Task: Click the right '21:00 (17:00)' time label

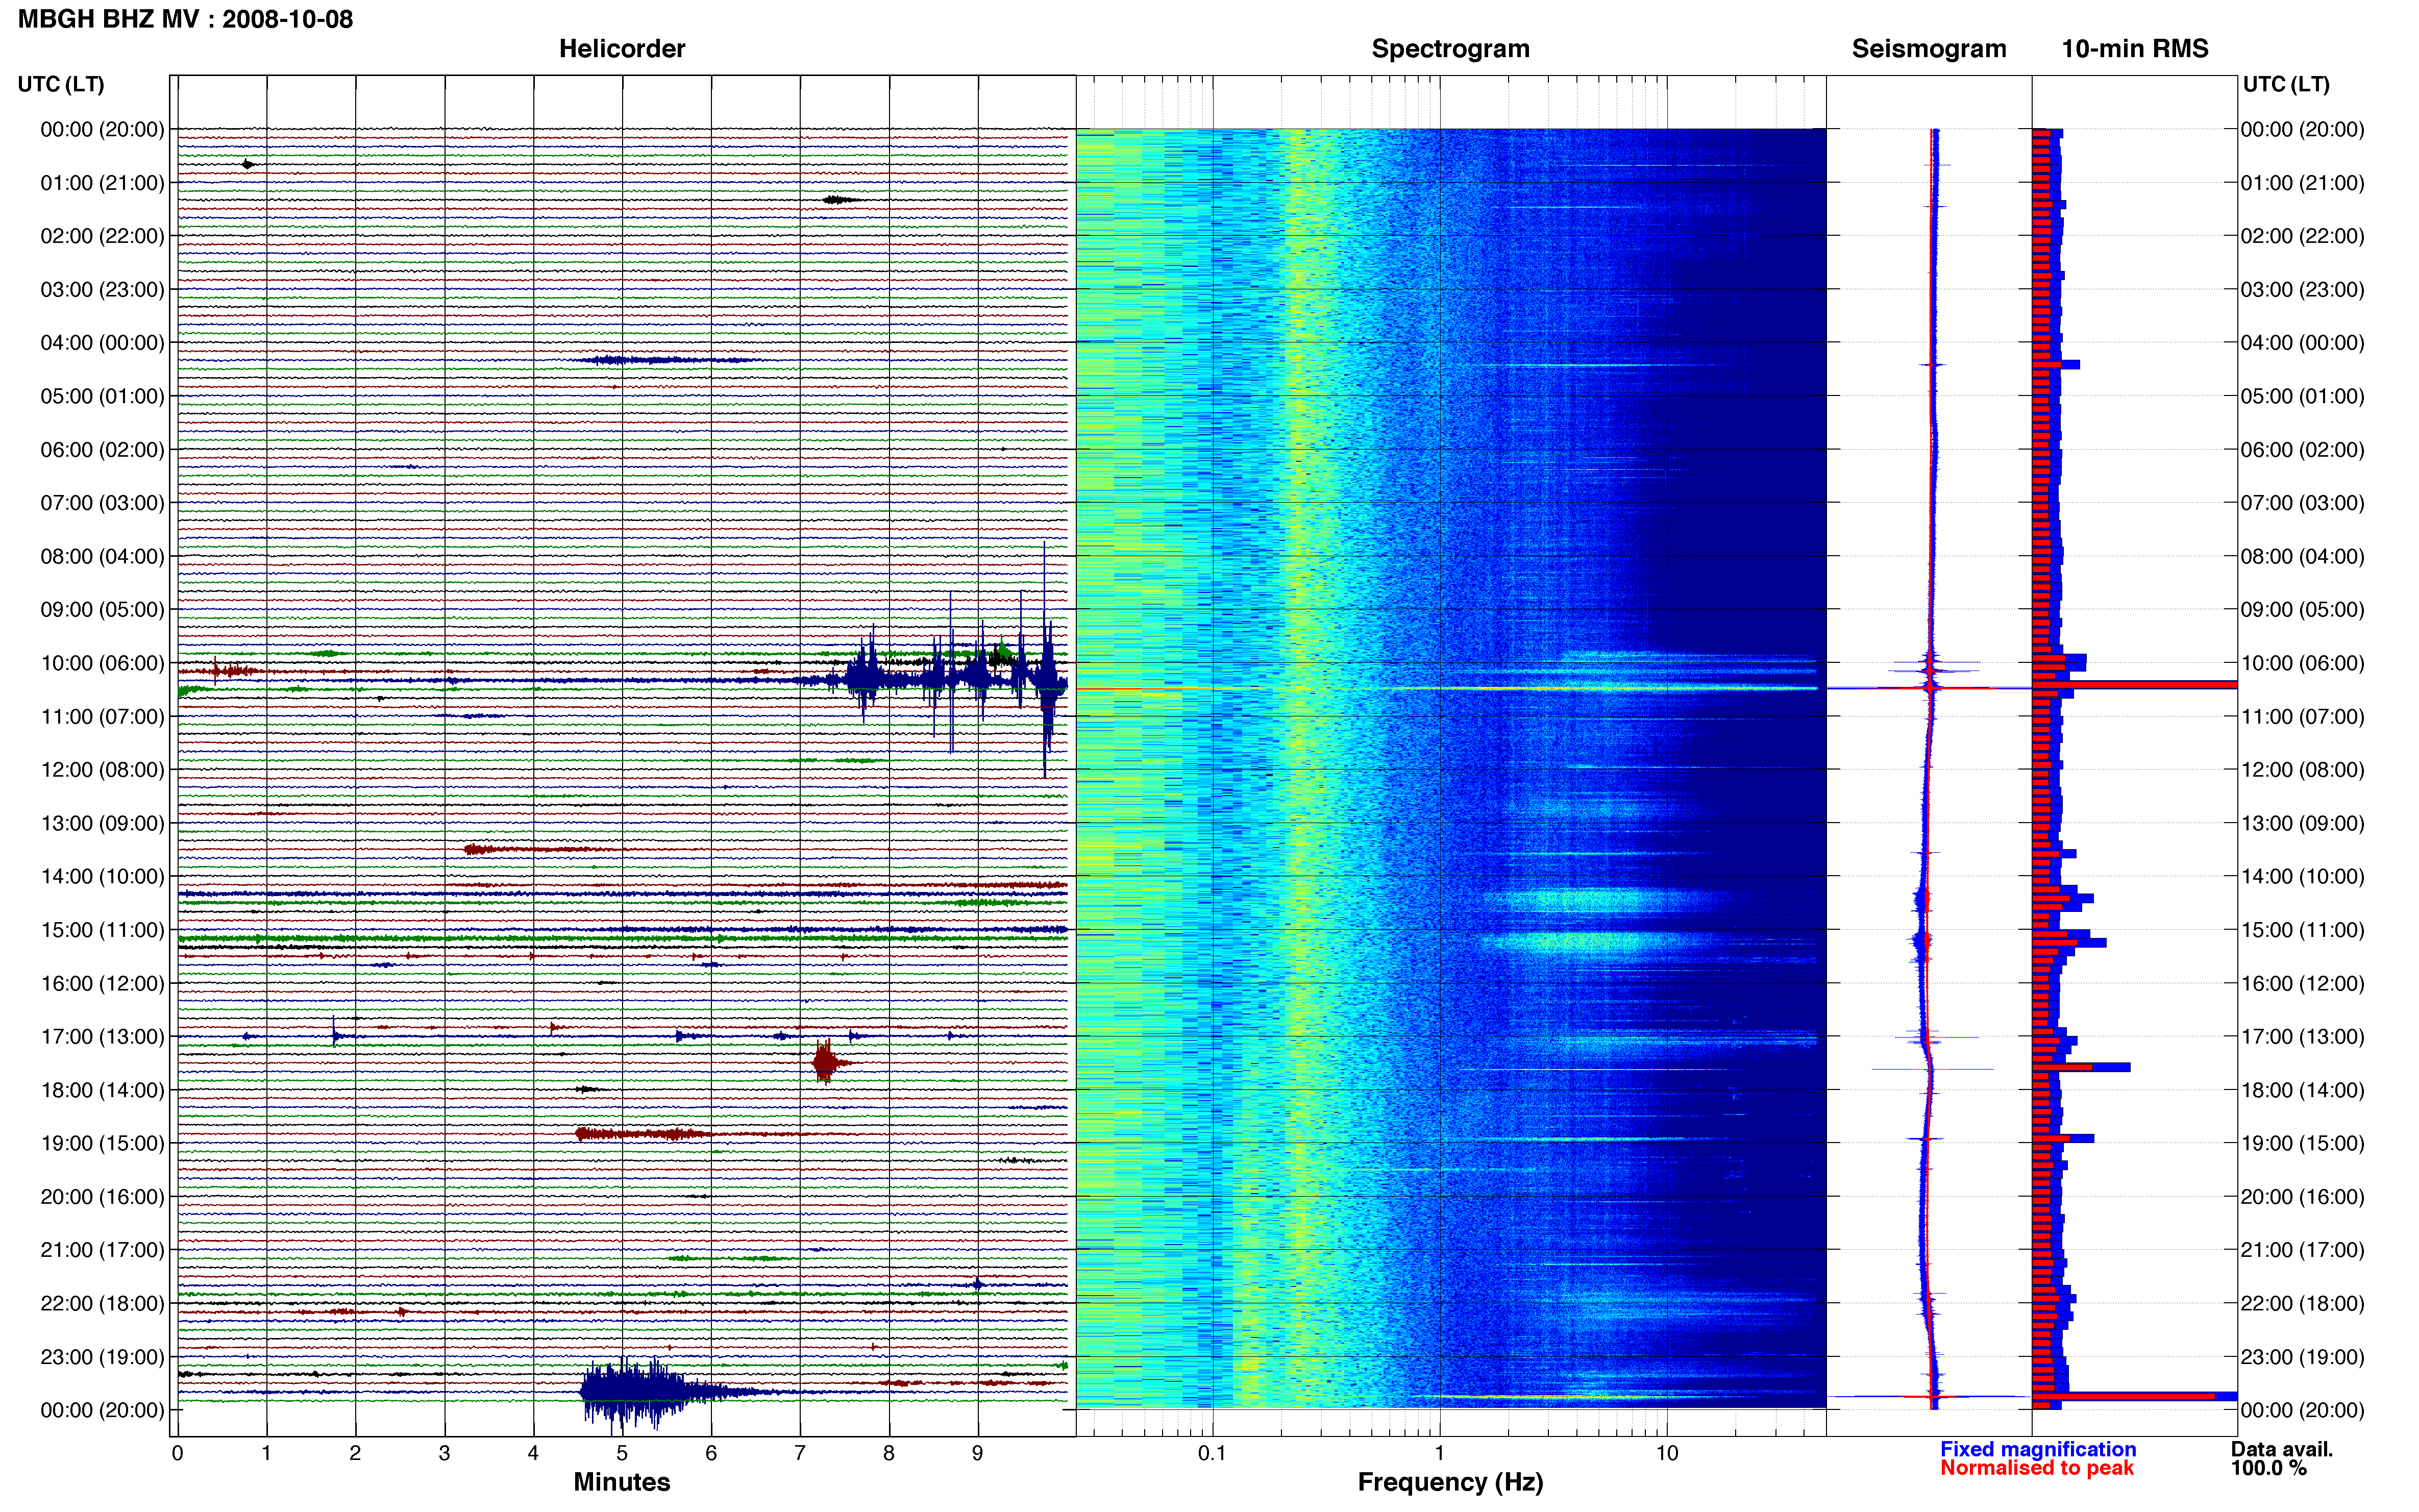Action: (x=2302, y=1250)
